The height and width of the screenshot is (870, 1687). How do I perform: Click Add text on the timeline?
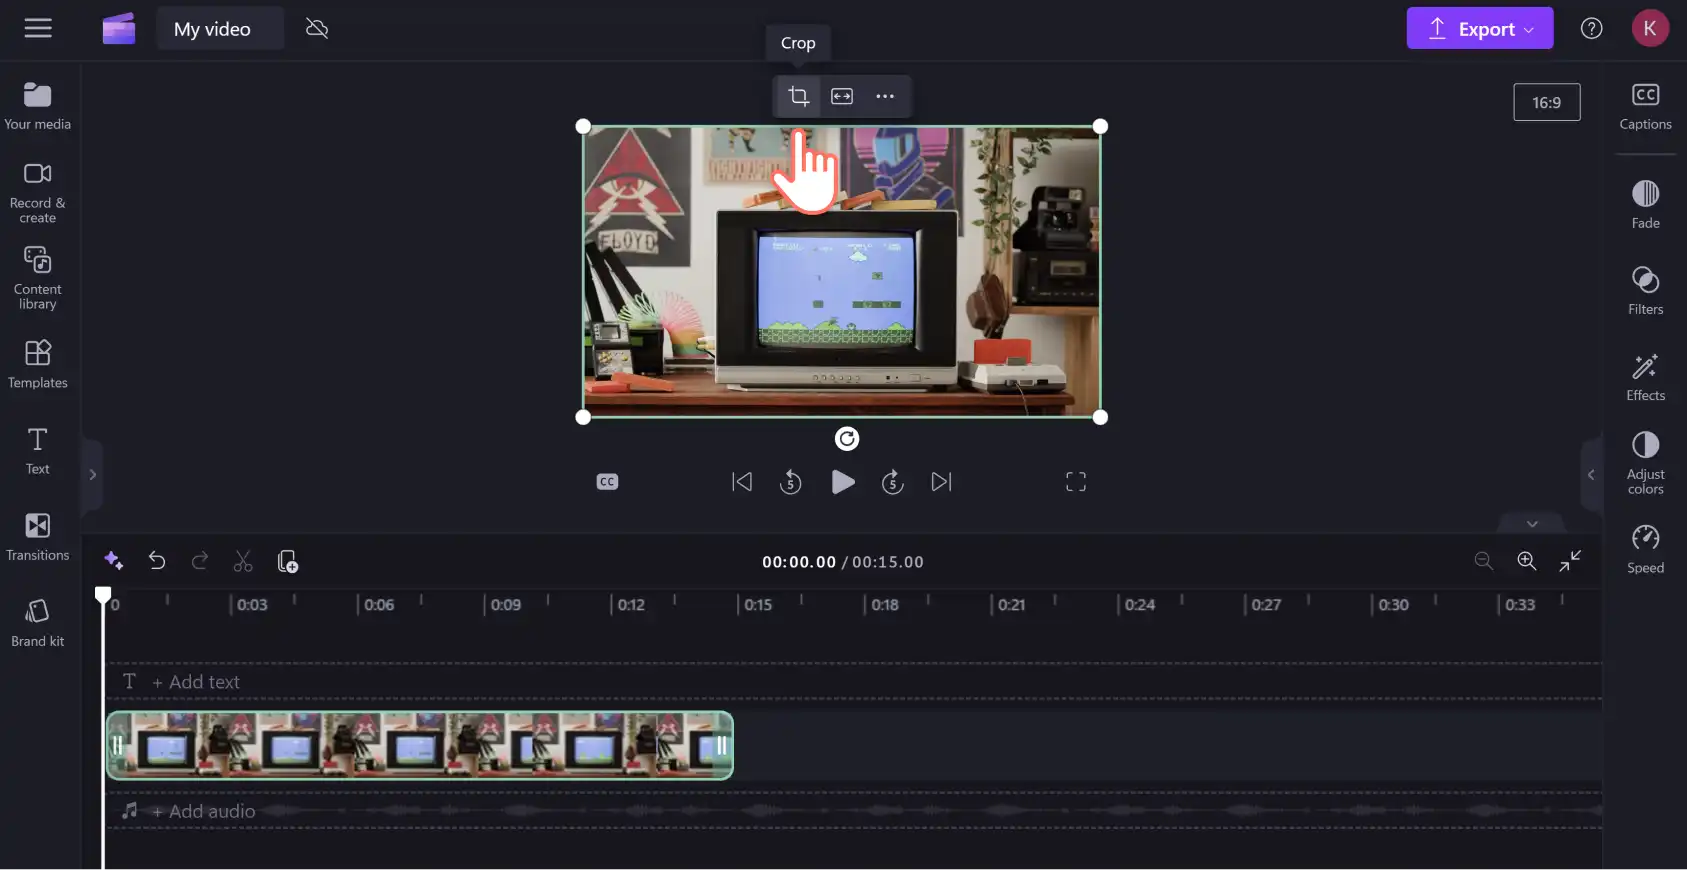point(196,682)
